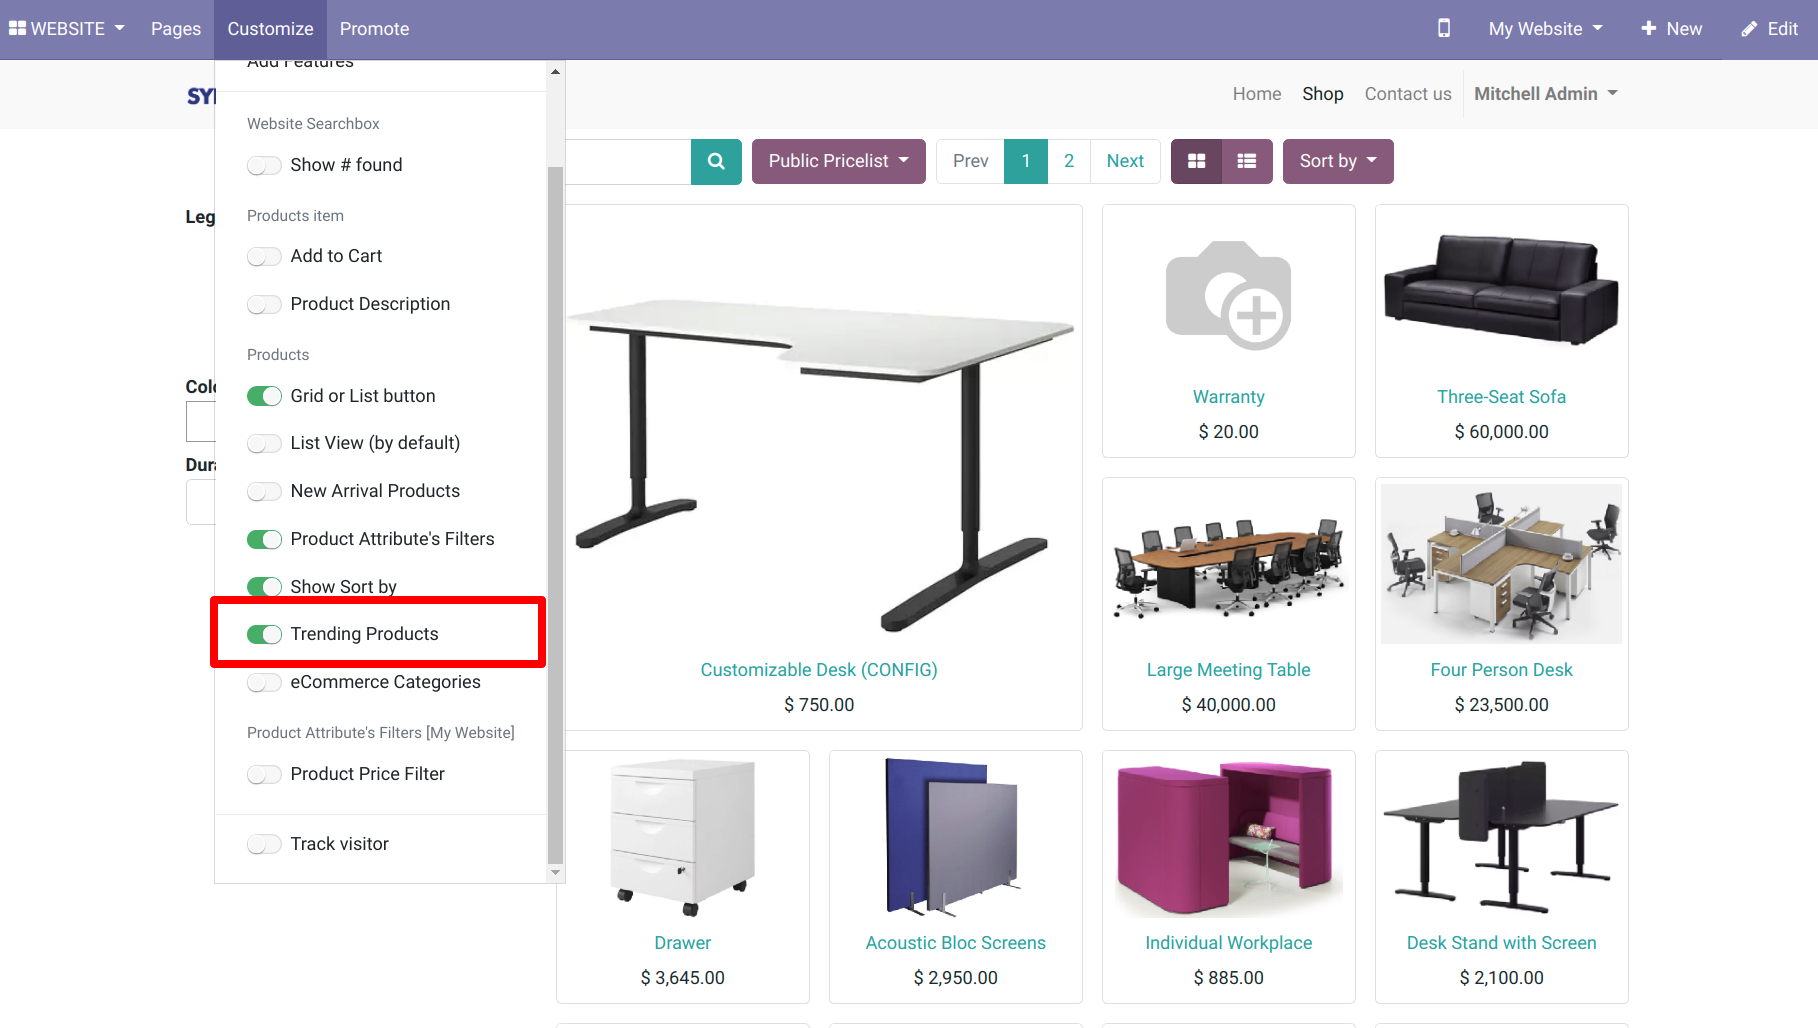Image resolution: width=1818 pixels, height=1028 pixels.
Task: Click the magnifier search button
Action: point(716,161)
